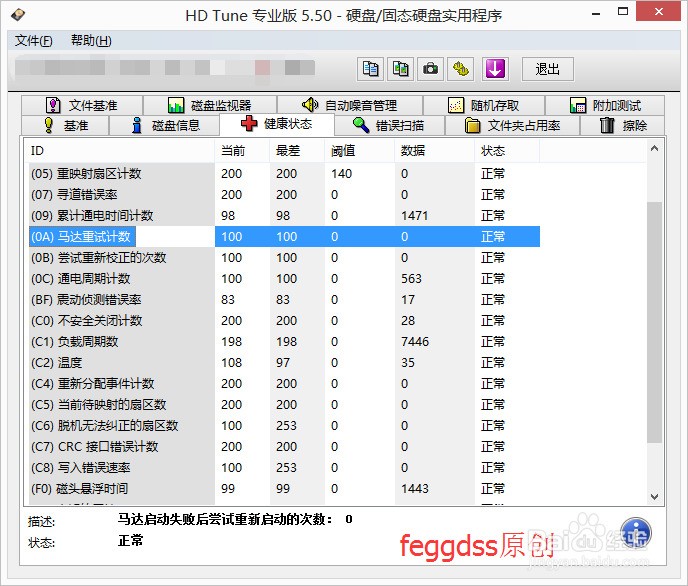688x586 pixels.
Task: Click the 磁盘监视器 chart icon
Action: 176,105
